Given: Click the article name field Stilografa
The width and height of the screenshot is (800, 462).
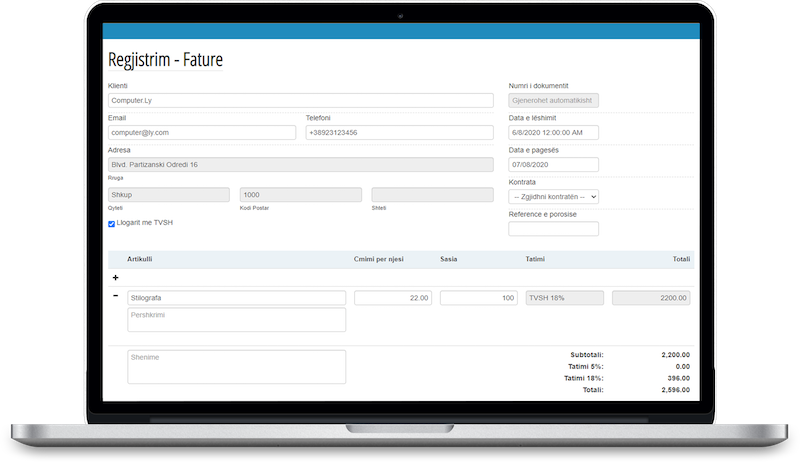Looking at the screenshot, I should point(236,298).
